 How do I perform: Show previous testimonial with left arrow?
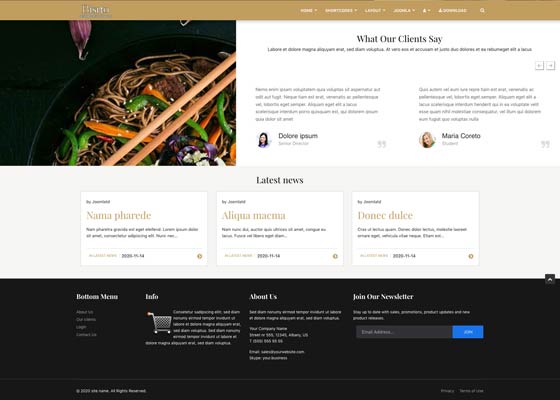click(x=539, y=65)
